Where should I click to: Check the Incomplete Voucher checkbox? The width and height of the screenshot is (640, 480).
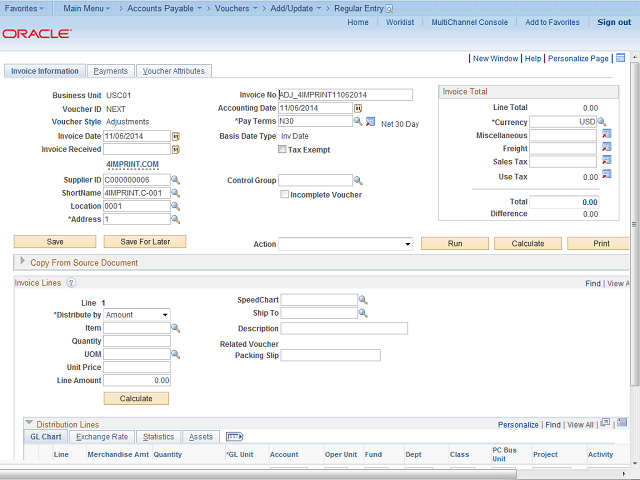coord(284,195)
